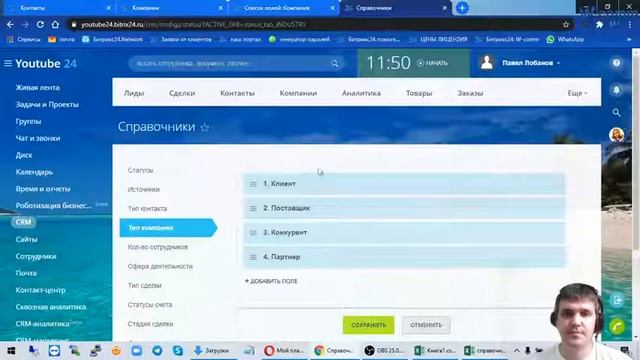Favorite the Справочники page with the star
Image resolution: width=640 pixels, height=360 pixels.
(205, 127)
